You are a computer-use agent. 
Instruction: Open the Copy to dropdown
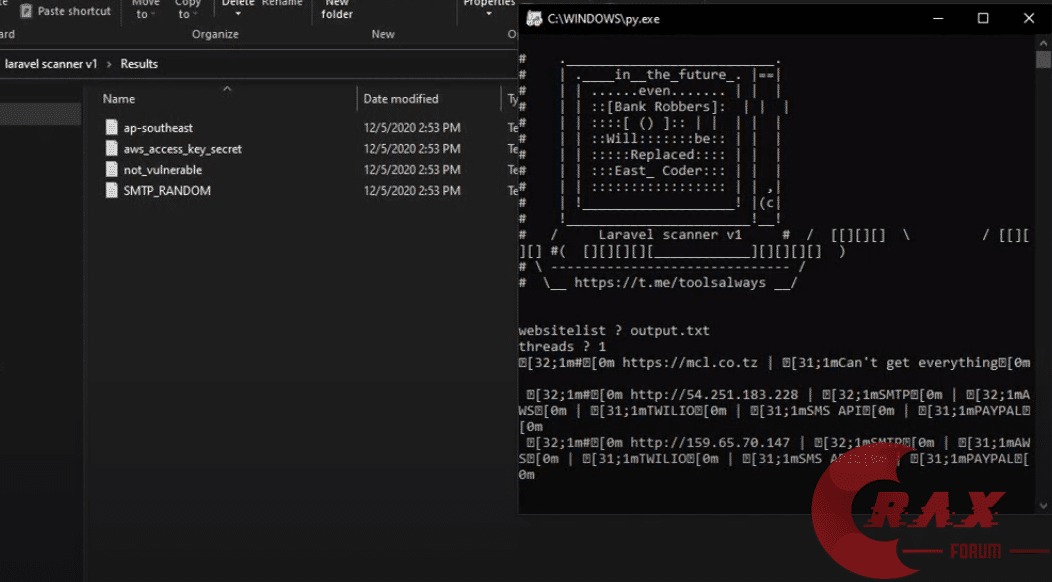pos(187,9)
